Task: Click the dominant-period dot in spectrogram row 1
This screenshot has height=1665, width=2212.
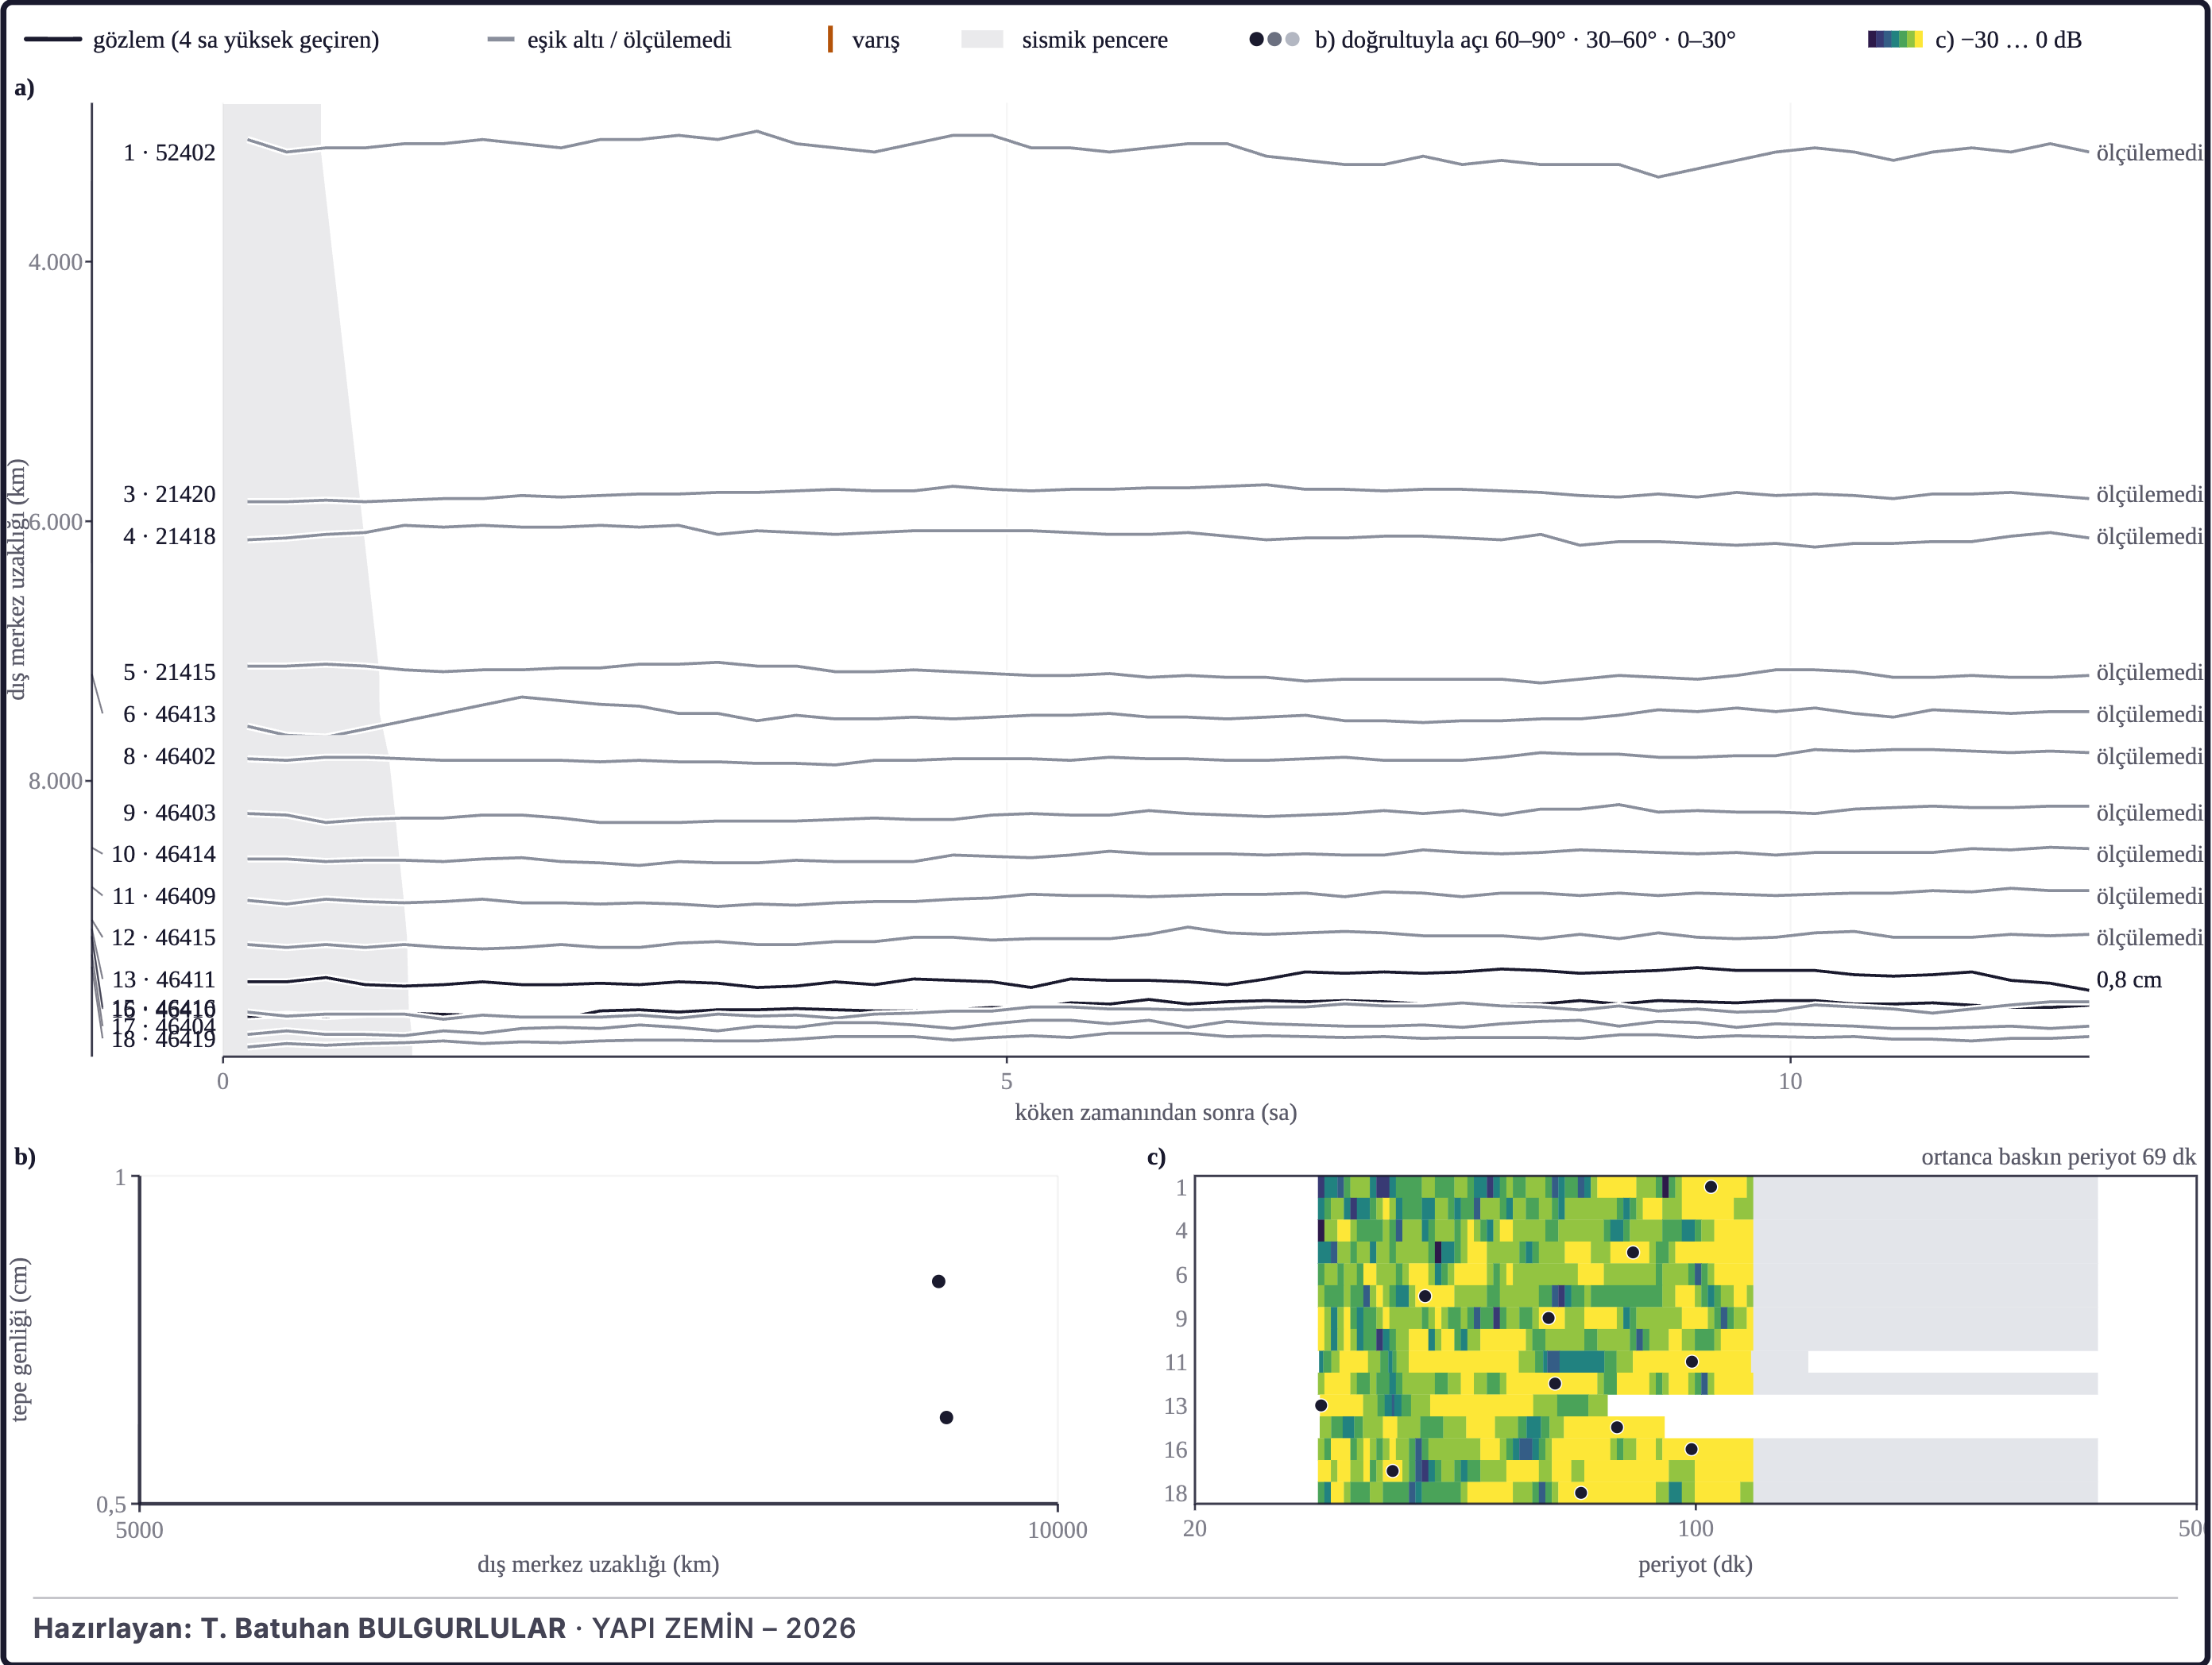Action: click(x=1711, y=1187)
